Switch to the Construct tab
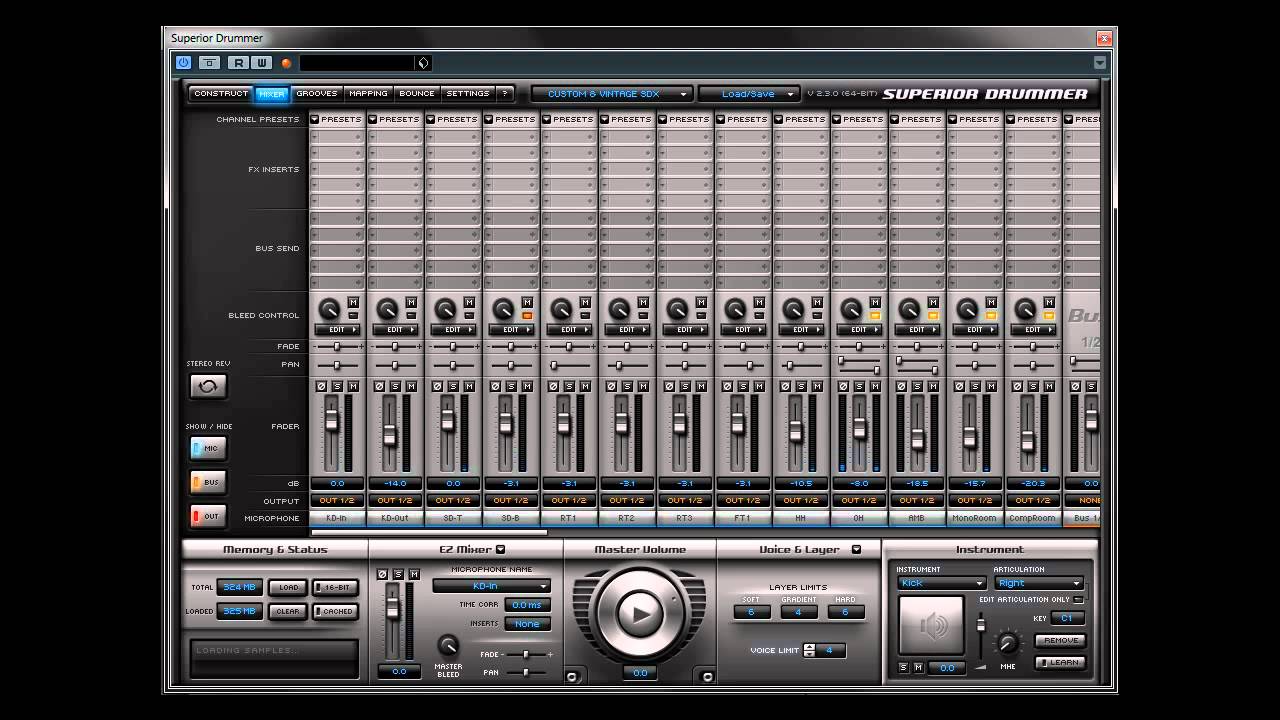This screenshot has width=1280, height=720. (x=221, y=94)
